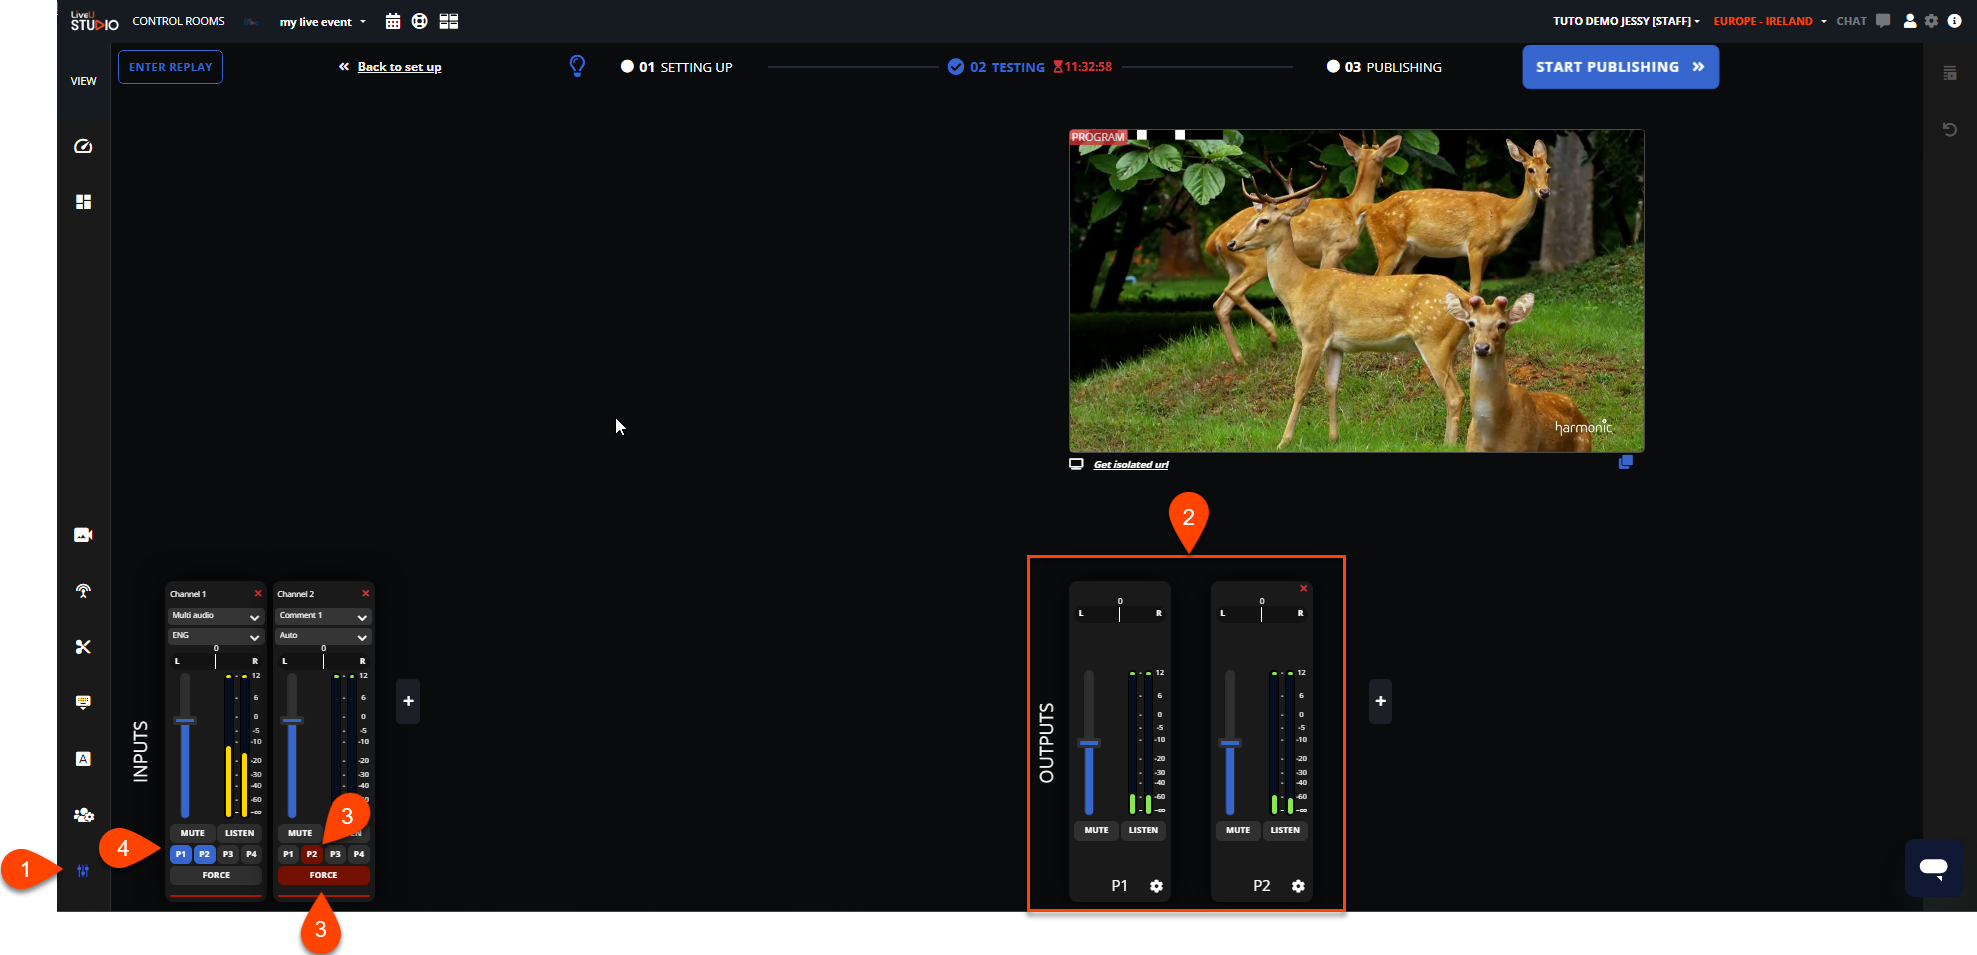1977x955 pixels.
Task: Add a new input channel
Action: (x=408, y=701)
